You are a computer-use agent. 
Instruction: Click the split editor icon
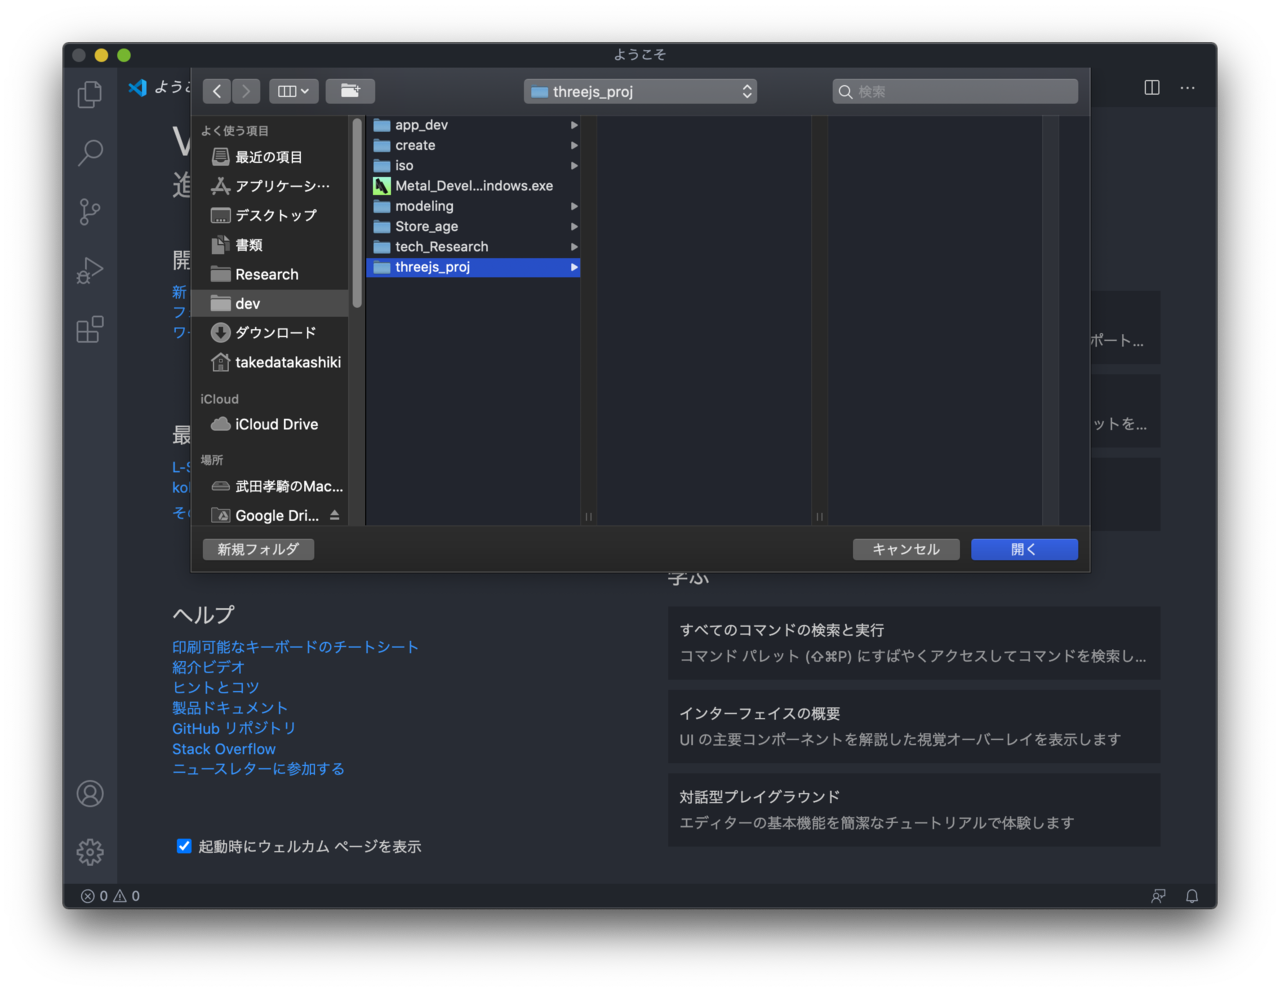tap(1152, 88)
